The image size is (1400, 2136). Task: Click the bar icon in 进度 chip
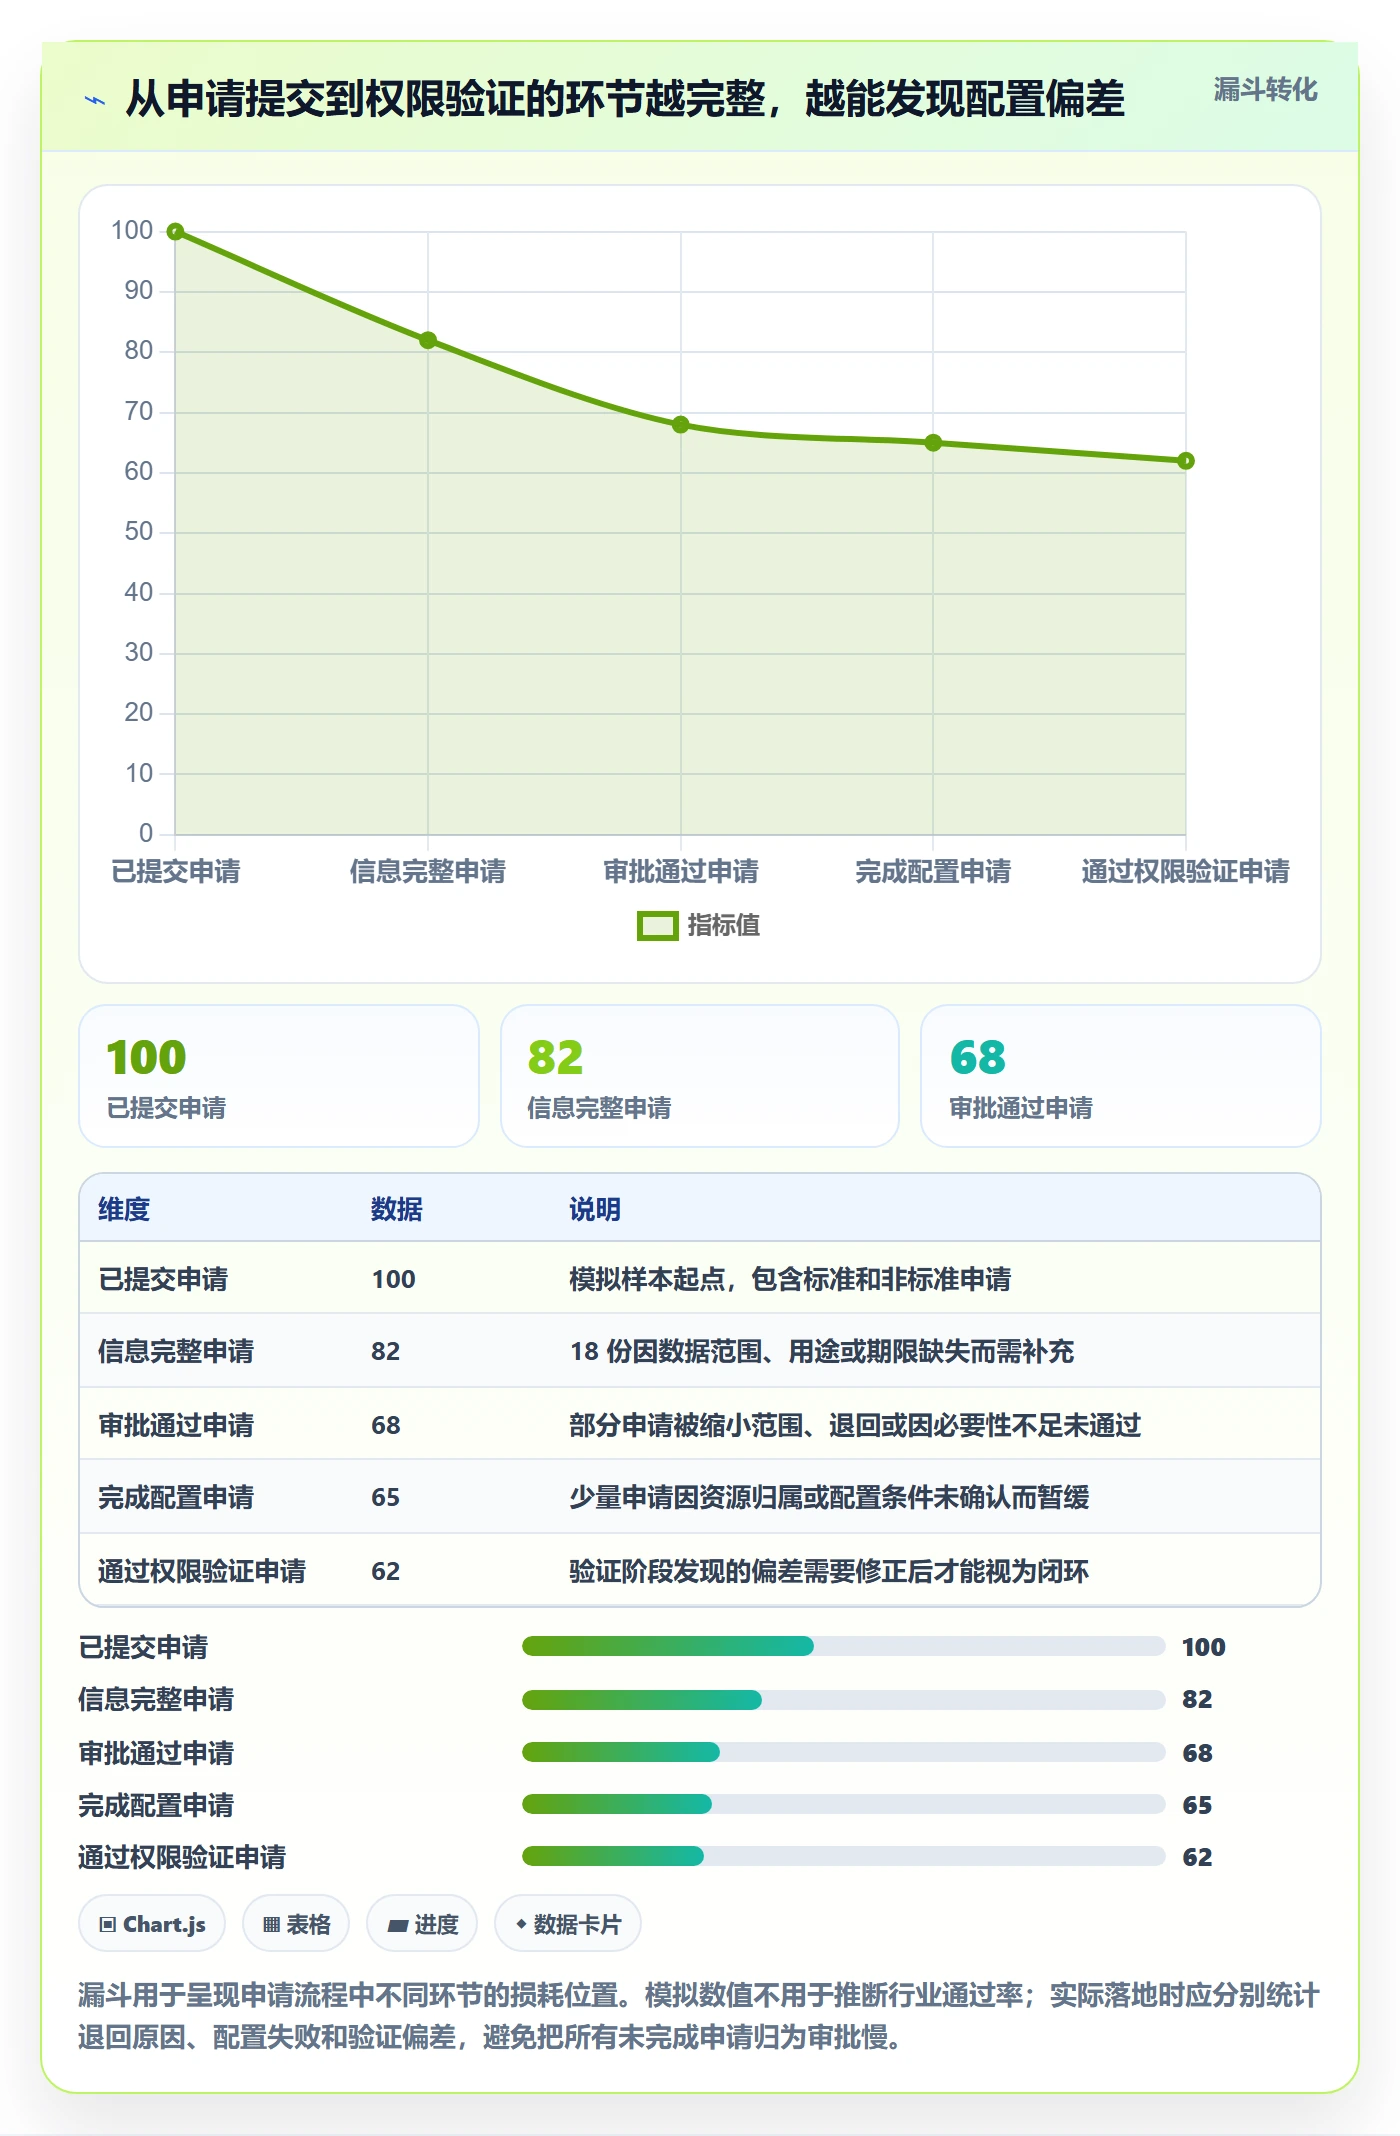coord(397,1926)
